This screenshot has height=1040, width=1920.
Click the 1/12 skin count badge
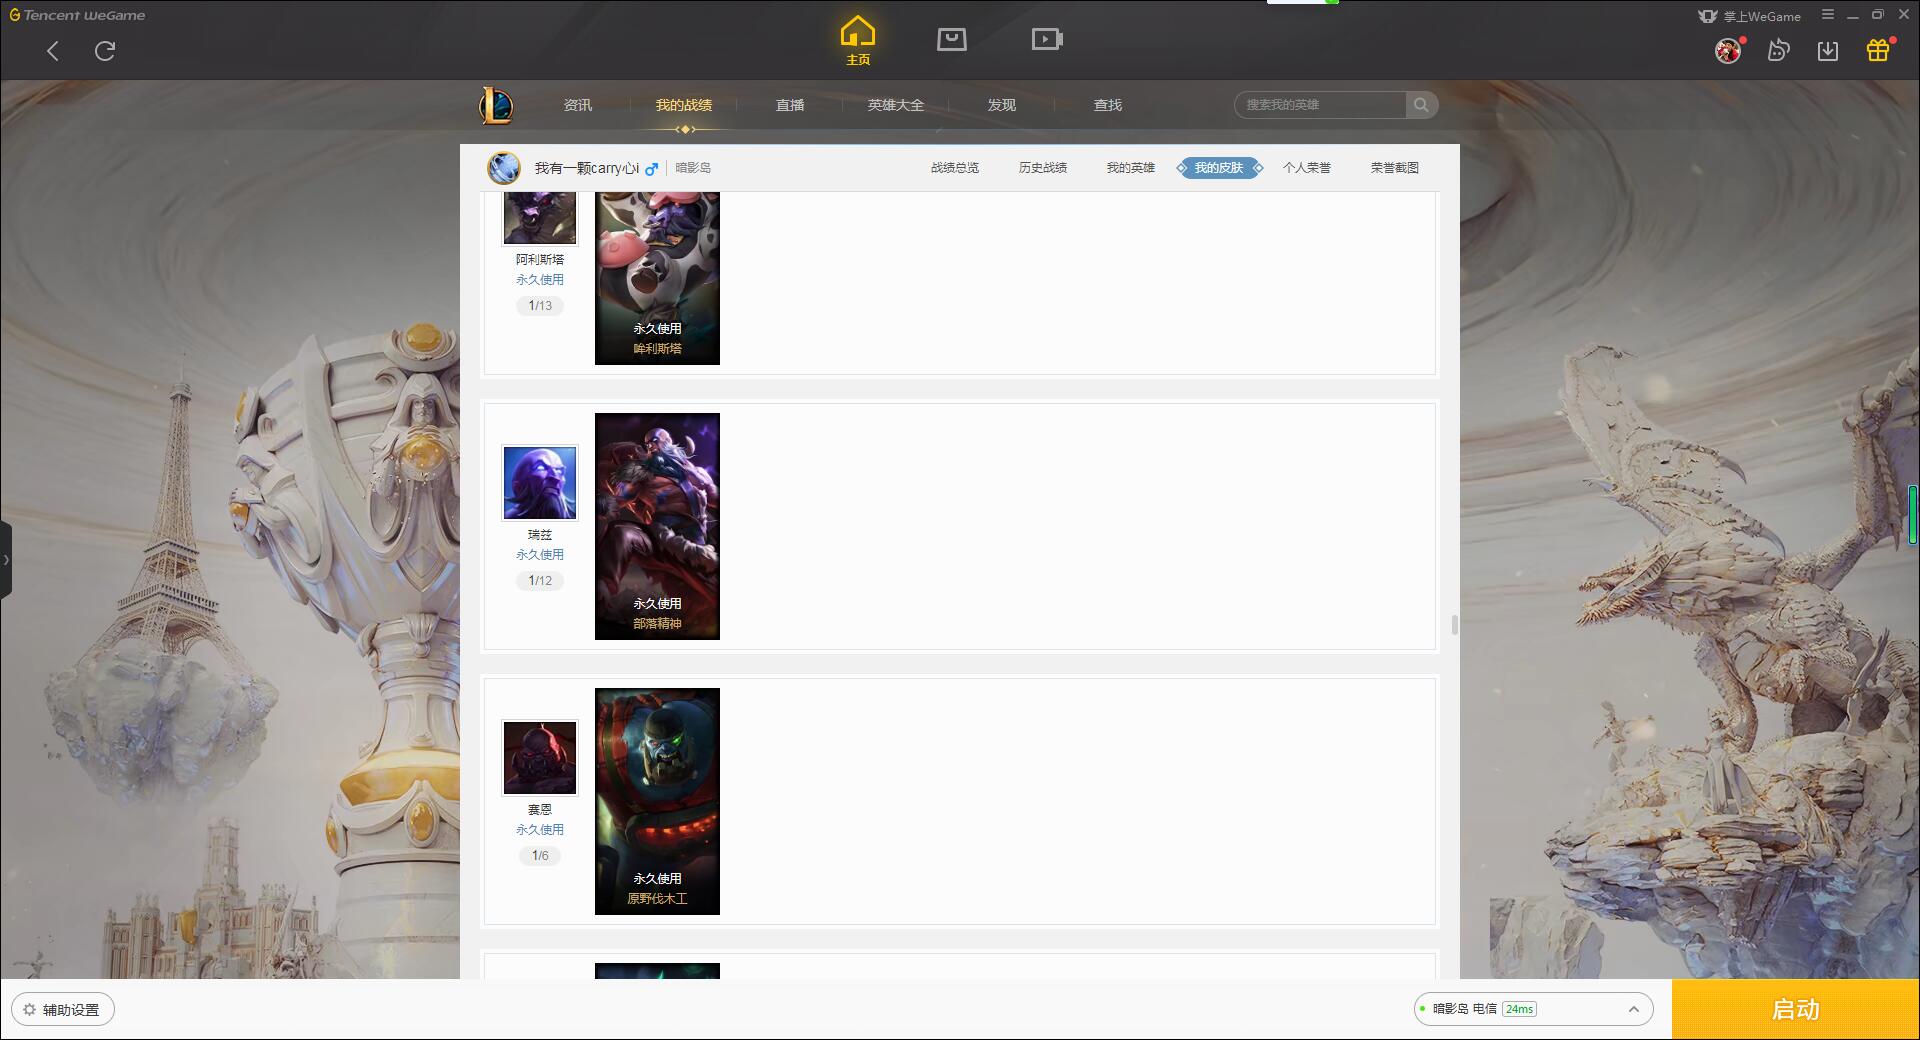pos(540,581)
